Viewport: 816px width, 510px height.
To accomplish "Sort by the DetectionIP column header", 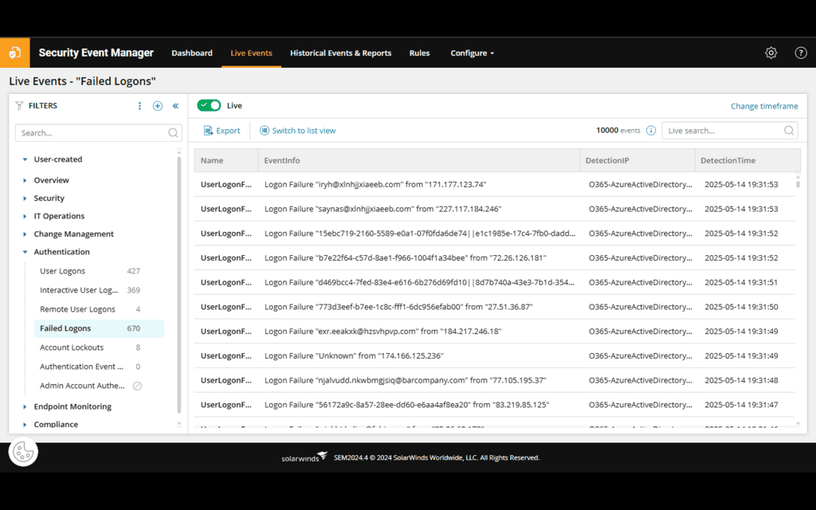I will (x=638, y=160).
